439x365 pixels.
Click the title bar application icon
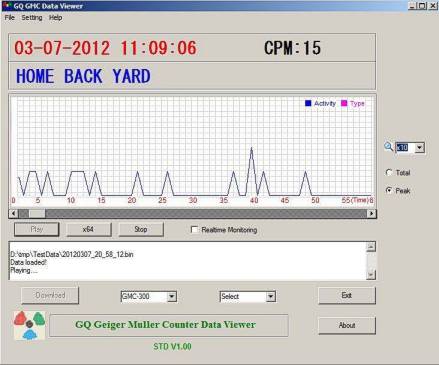coord(7,6)
